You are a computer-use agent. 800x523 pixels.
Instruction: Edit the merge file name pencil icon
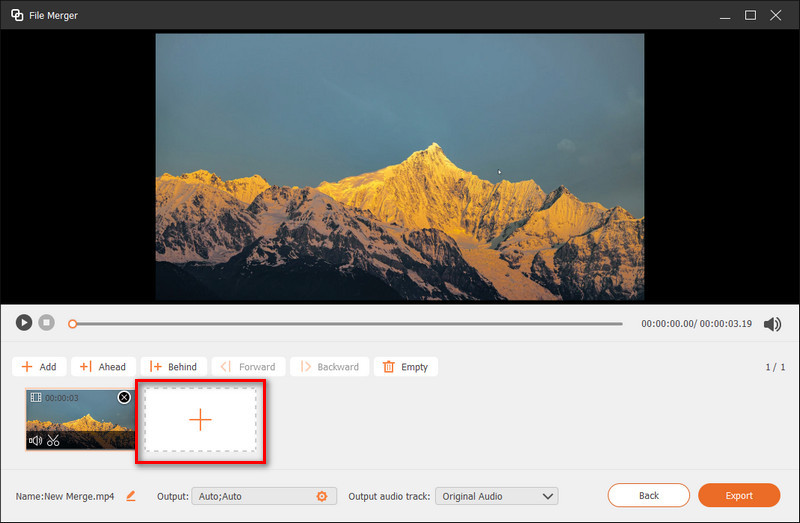tap(131, 496)
